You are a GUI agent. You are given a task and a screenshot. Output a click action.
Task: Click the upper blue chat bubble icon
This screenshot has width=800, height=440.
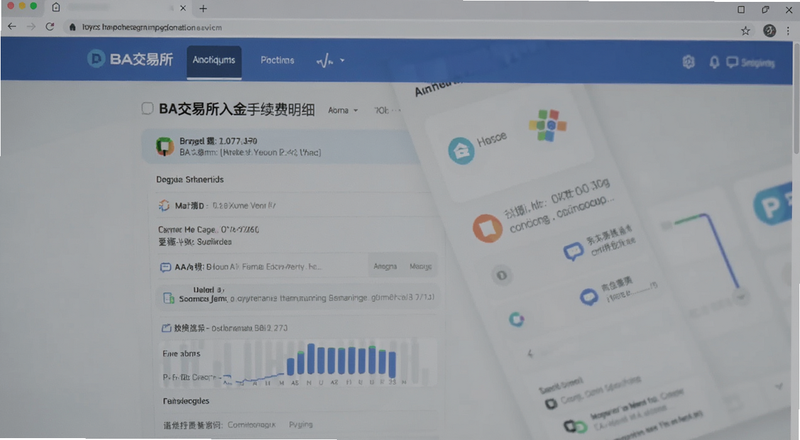pos(573,251)
